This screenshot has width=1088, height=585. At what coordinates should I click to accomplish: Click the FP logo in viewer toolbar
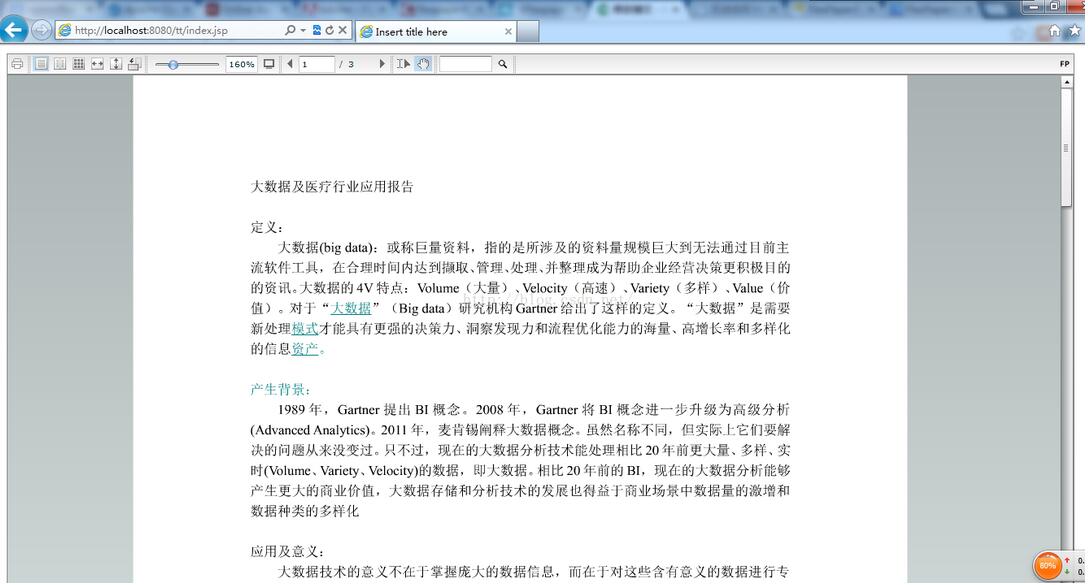pos(1064,64)
